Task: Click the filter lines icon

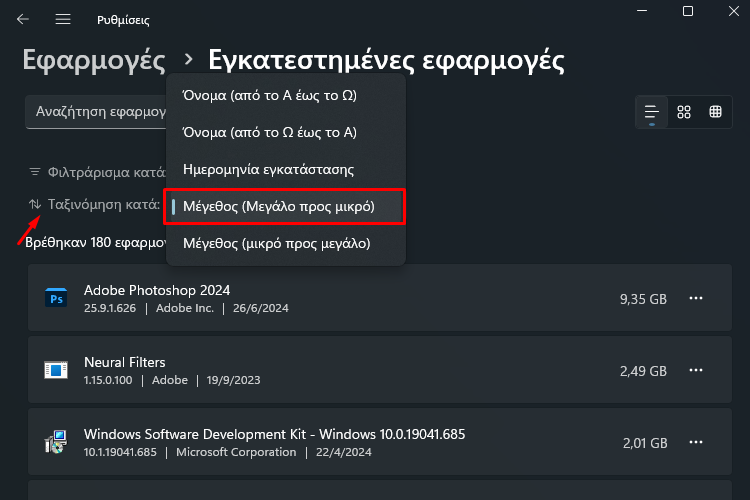Action: tap(34, 172)
